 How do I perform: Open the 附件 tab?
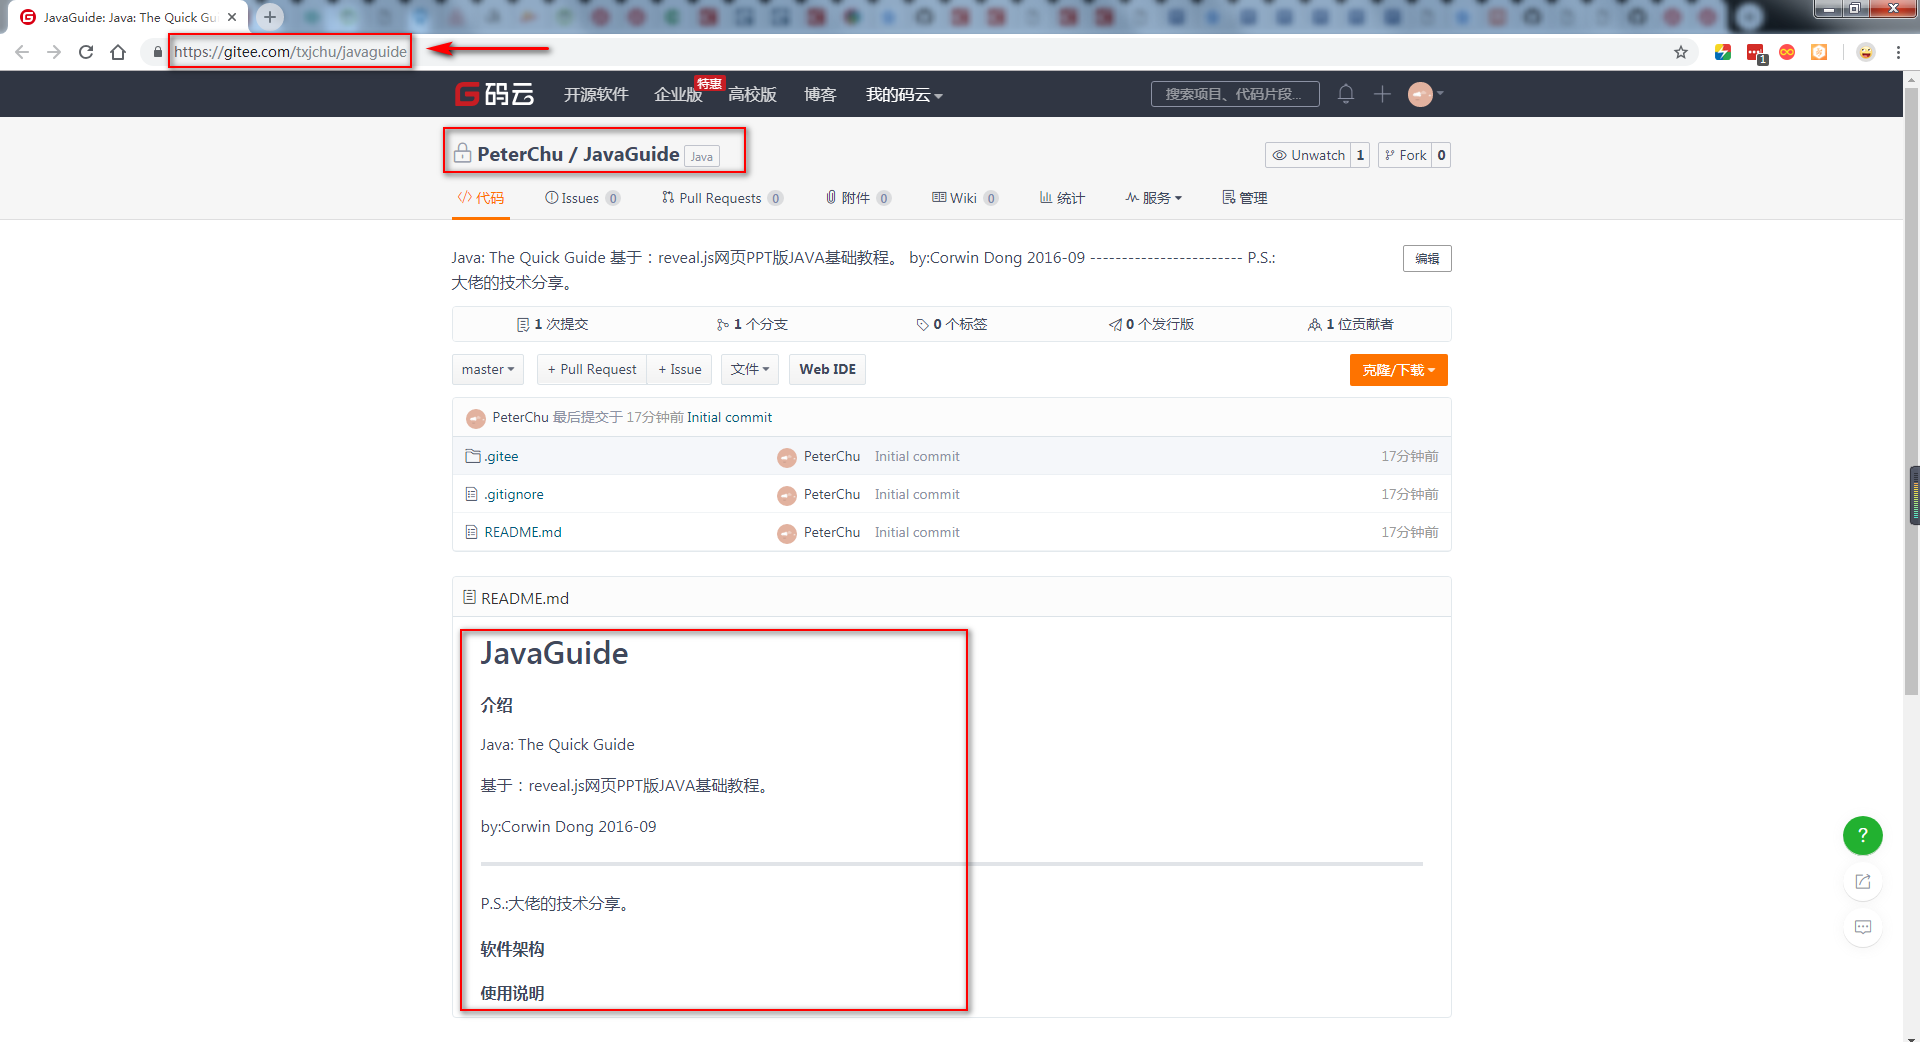point(858,198)
